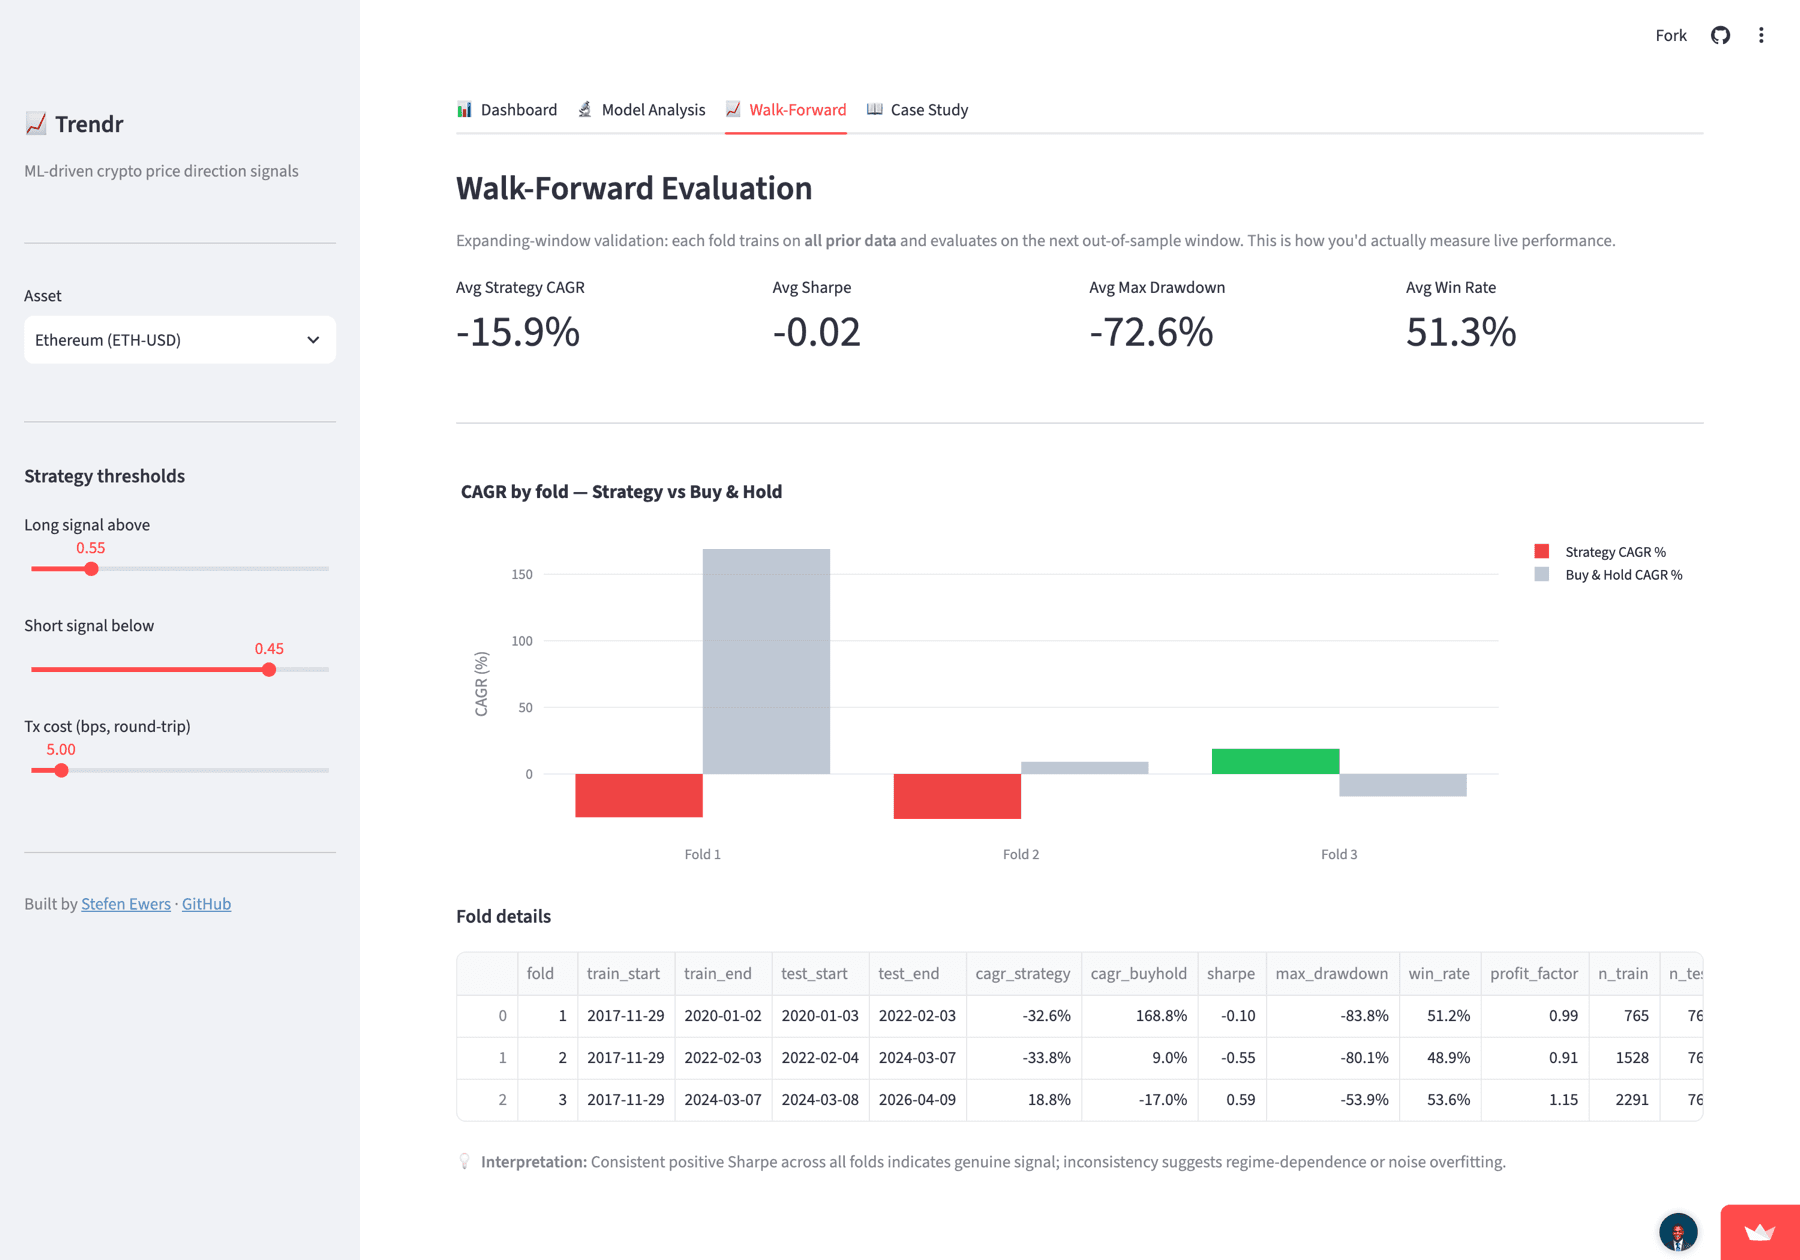Click the test_start column header
1800x1260 pixels.
click(x=820, y=973)
